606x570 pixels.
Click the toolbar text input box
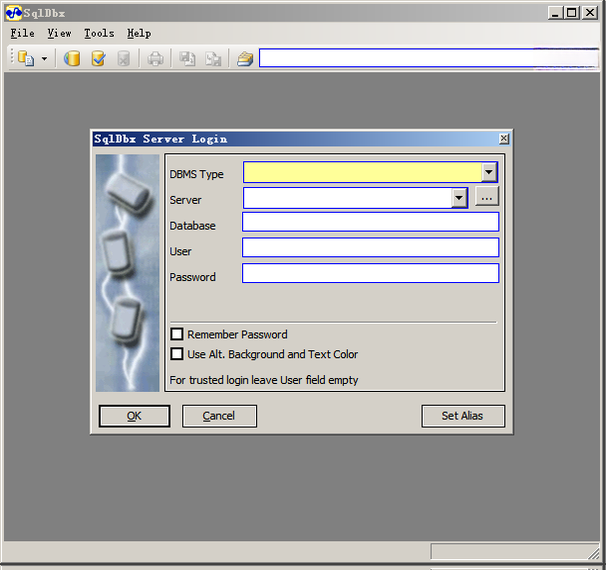click(x=429, y=58)
